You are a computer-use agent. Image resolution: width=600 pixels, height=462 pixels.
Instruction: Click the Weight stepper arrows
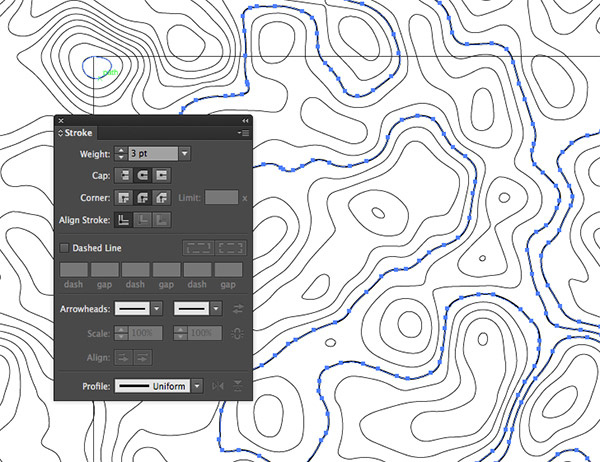point(122,153)
